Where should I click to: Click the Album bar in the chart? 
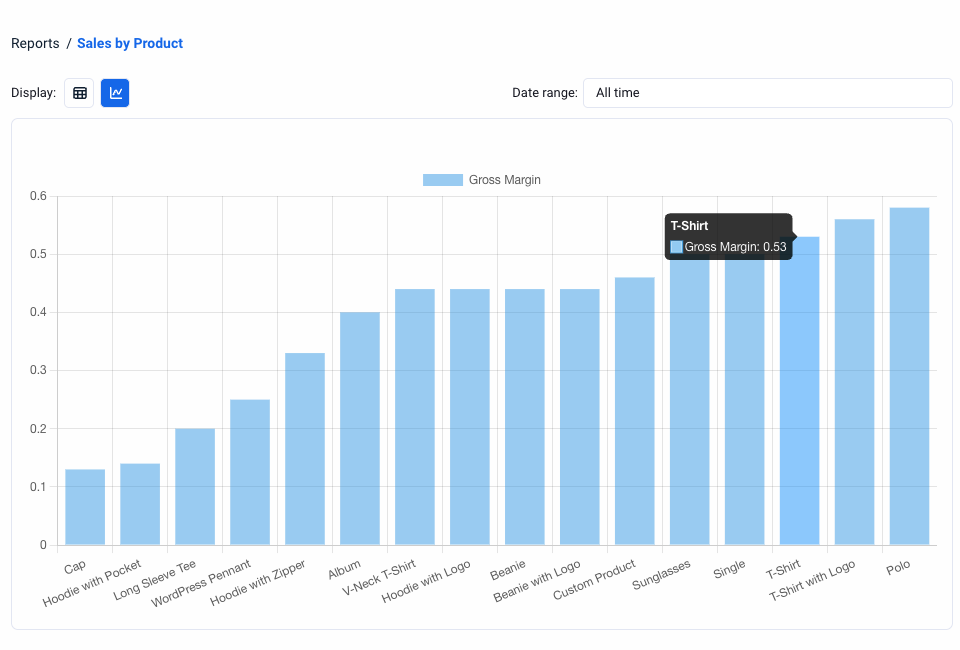coord(360,430)
